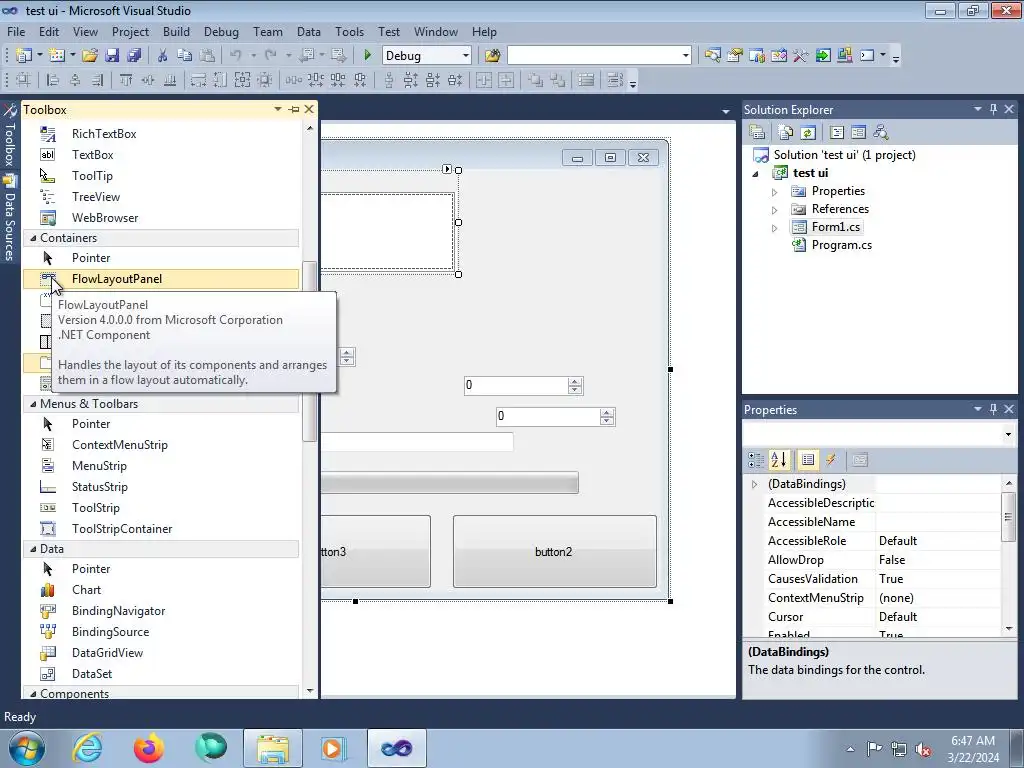
Task: Open Internet Explorer from taskbar
Action: 87,748
